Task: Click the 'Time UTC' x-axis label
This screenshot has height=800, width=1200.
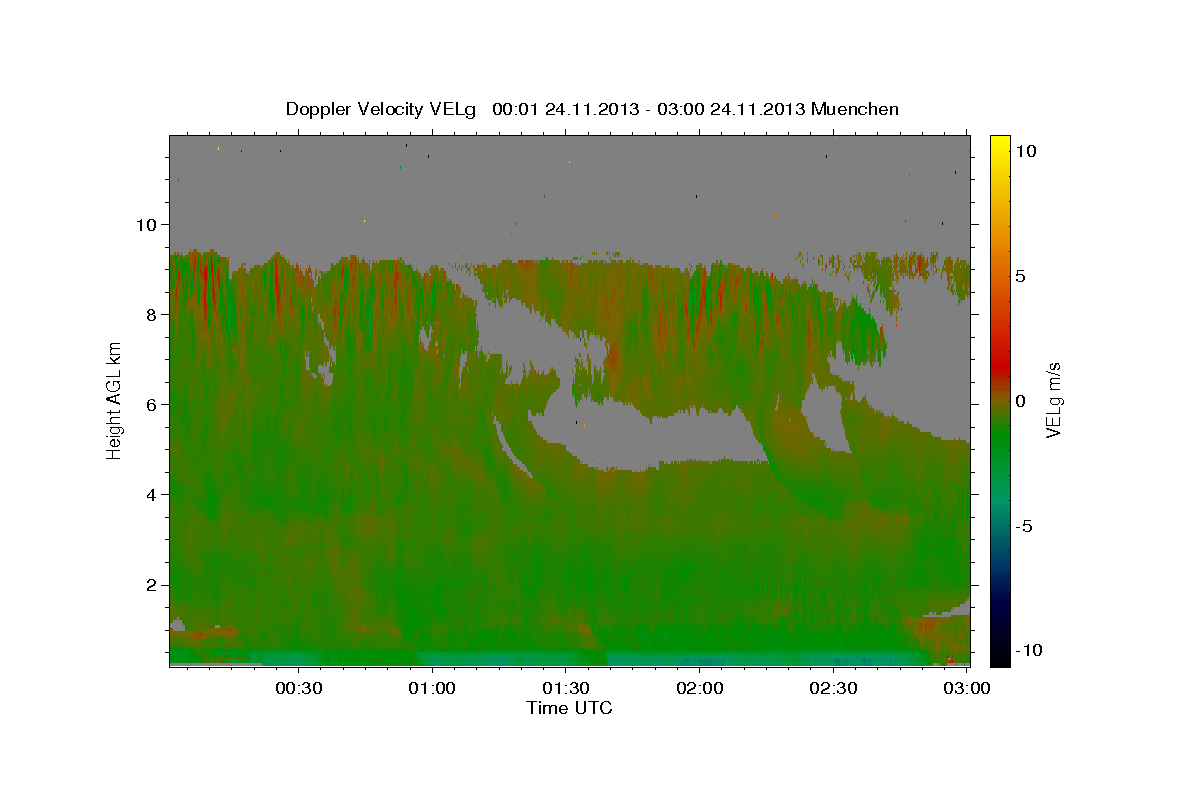Action: pos(569,708)
